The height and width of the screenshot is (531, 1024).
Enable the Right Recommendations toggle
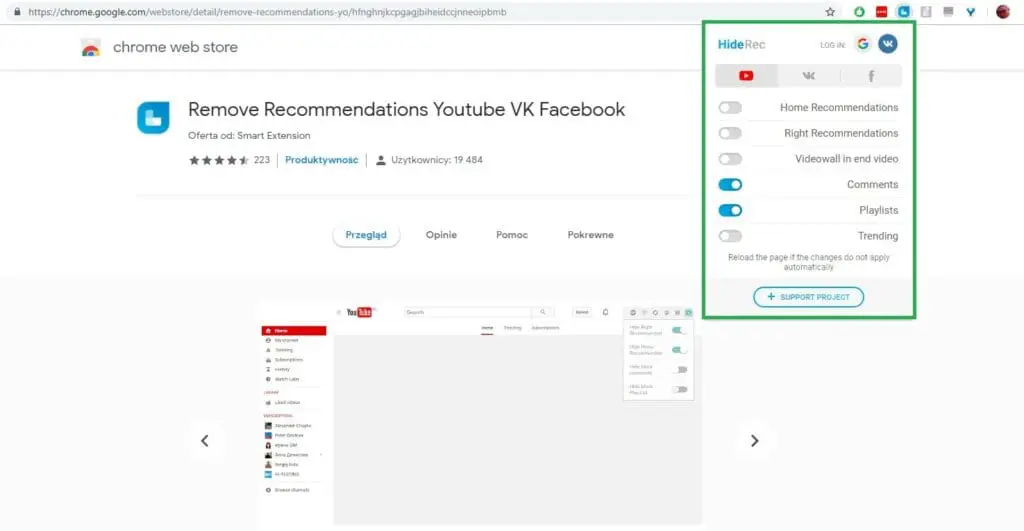click(x=730, y=133)
